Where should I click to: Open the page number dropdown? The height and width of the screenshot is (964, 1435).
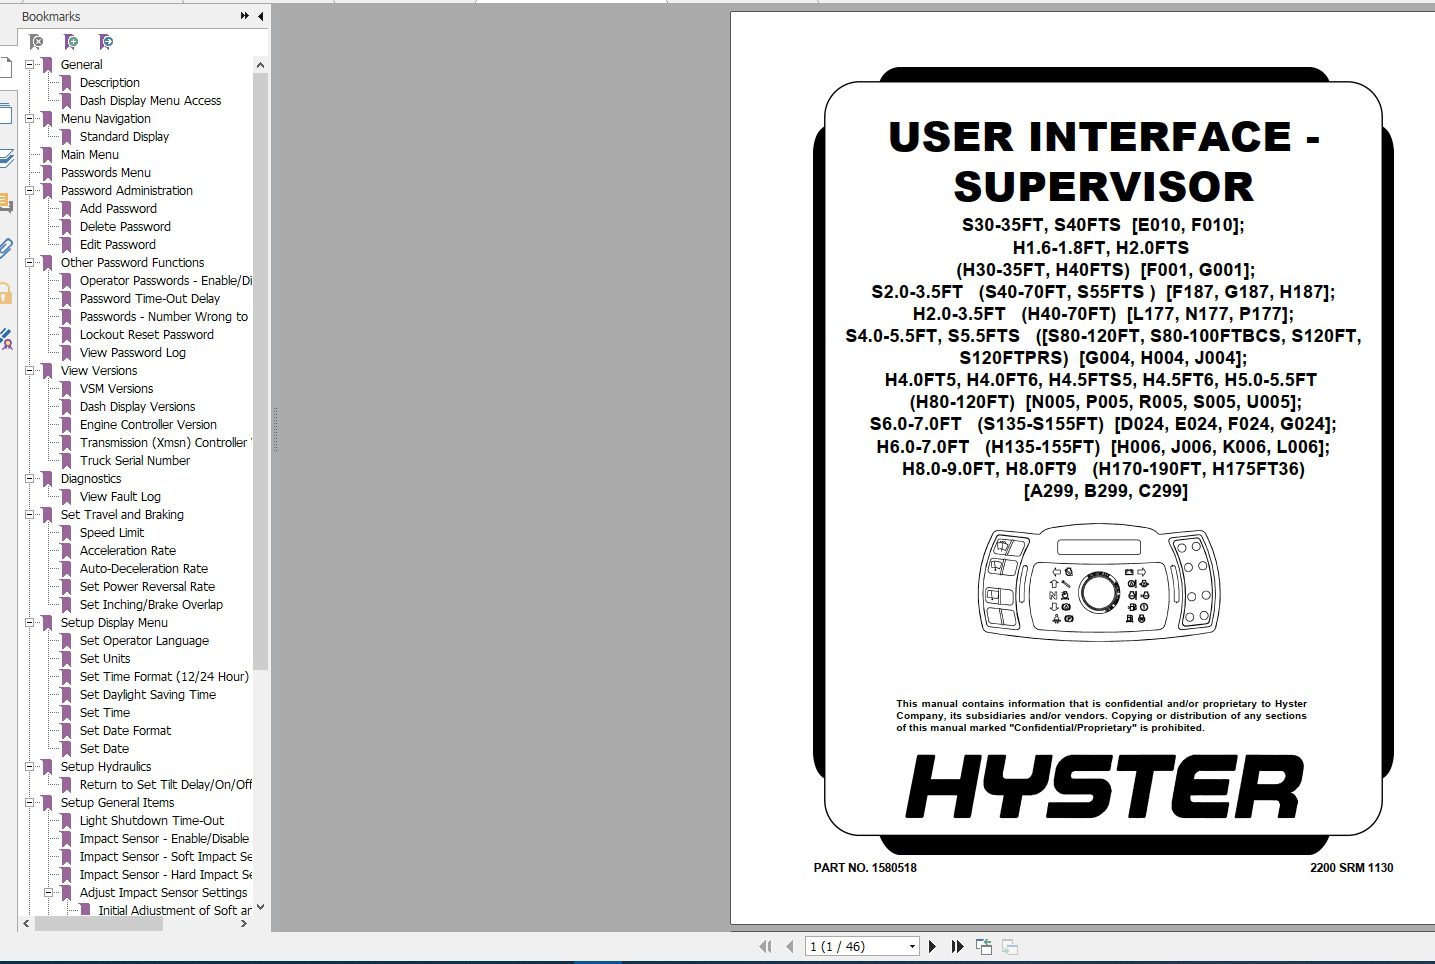(x=912, y=946)
